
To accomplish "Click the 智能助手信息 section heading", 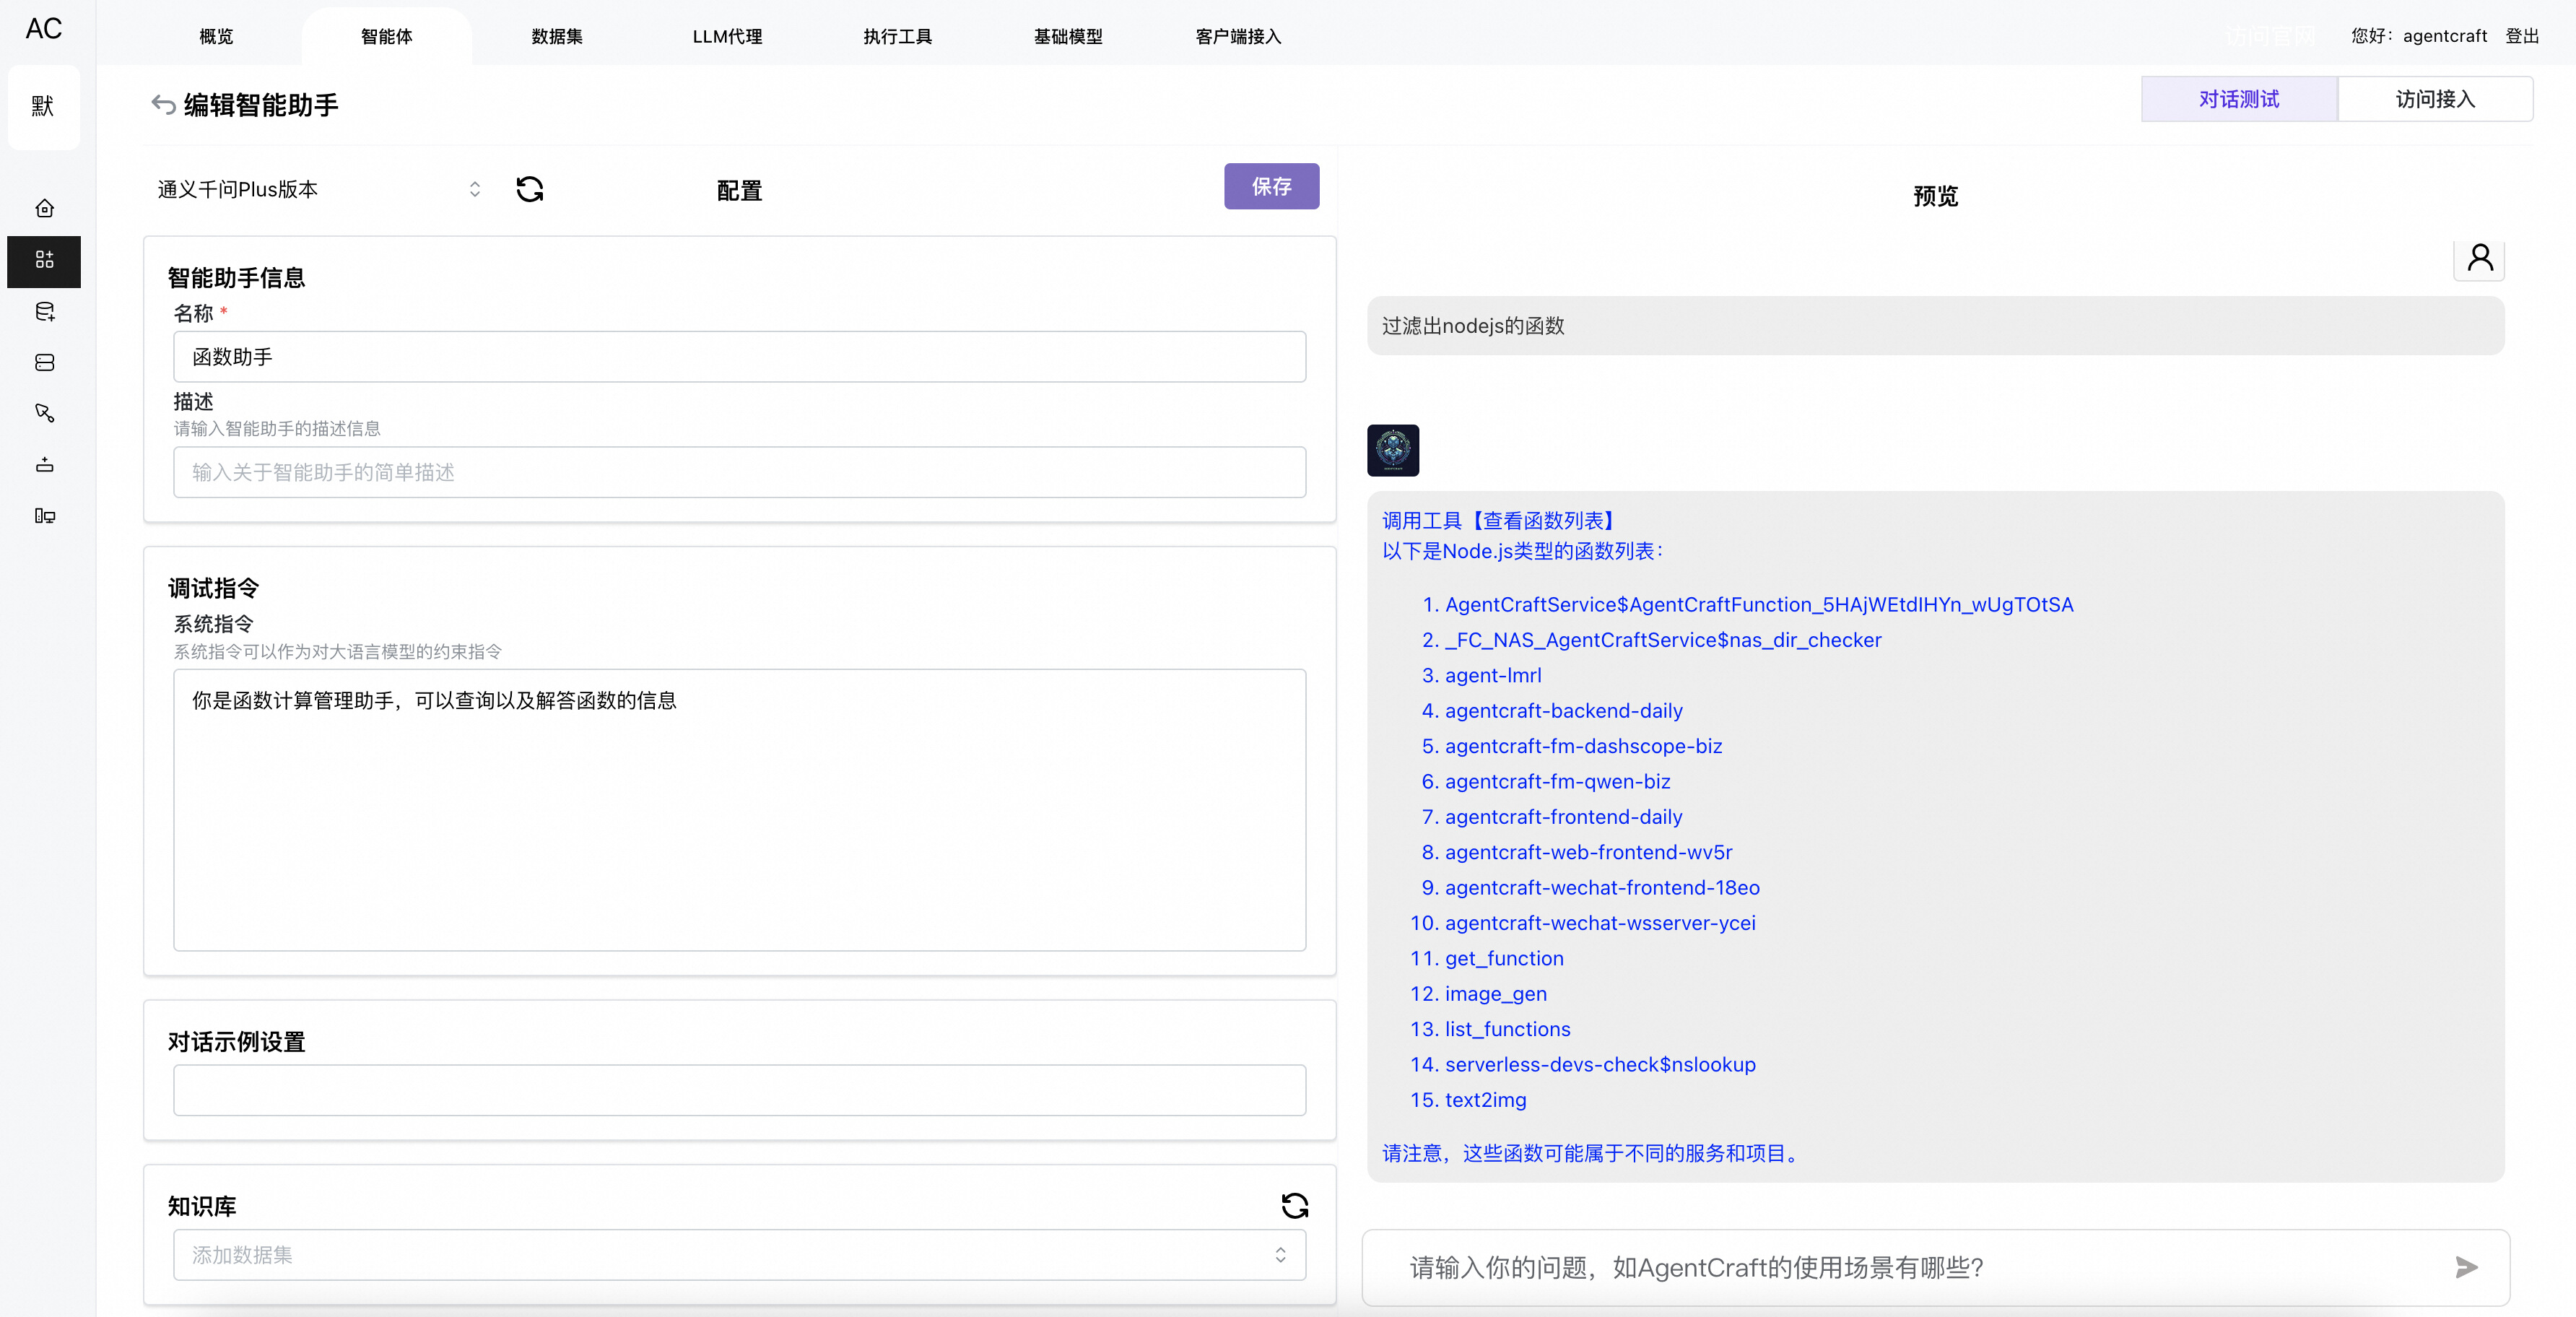I will [x=236, y=278].
